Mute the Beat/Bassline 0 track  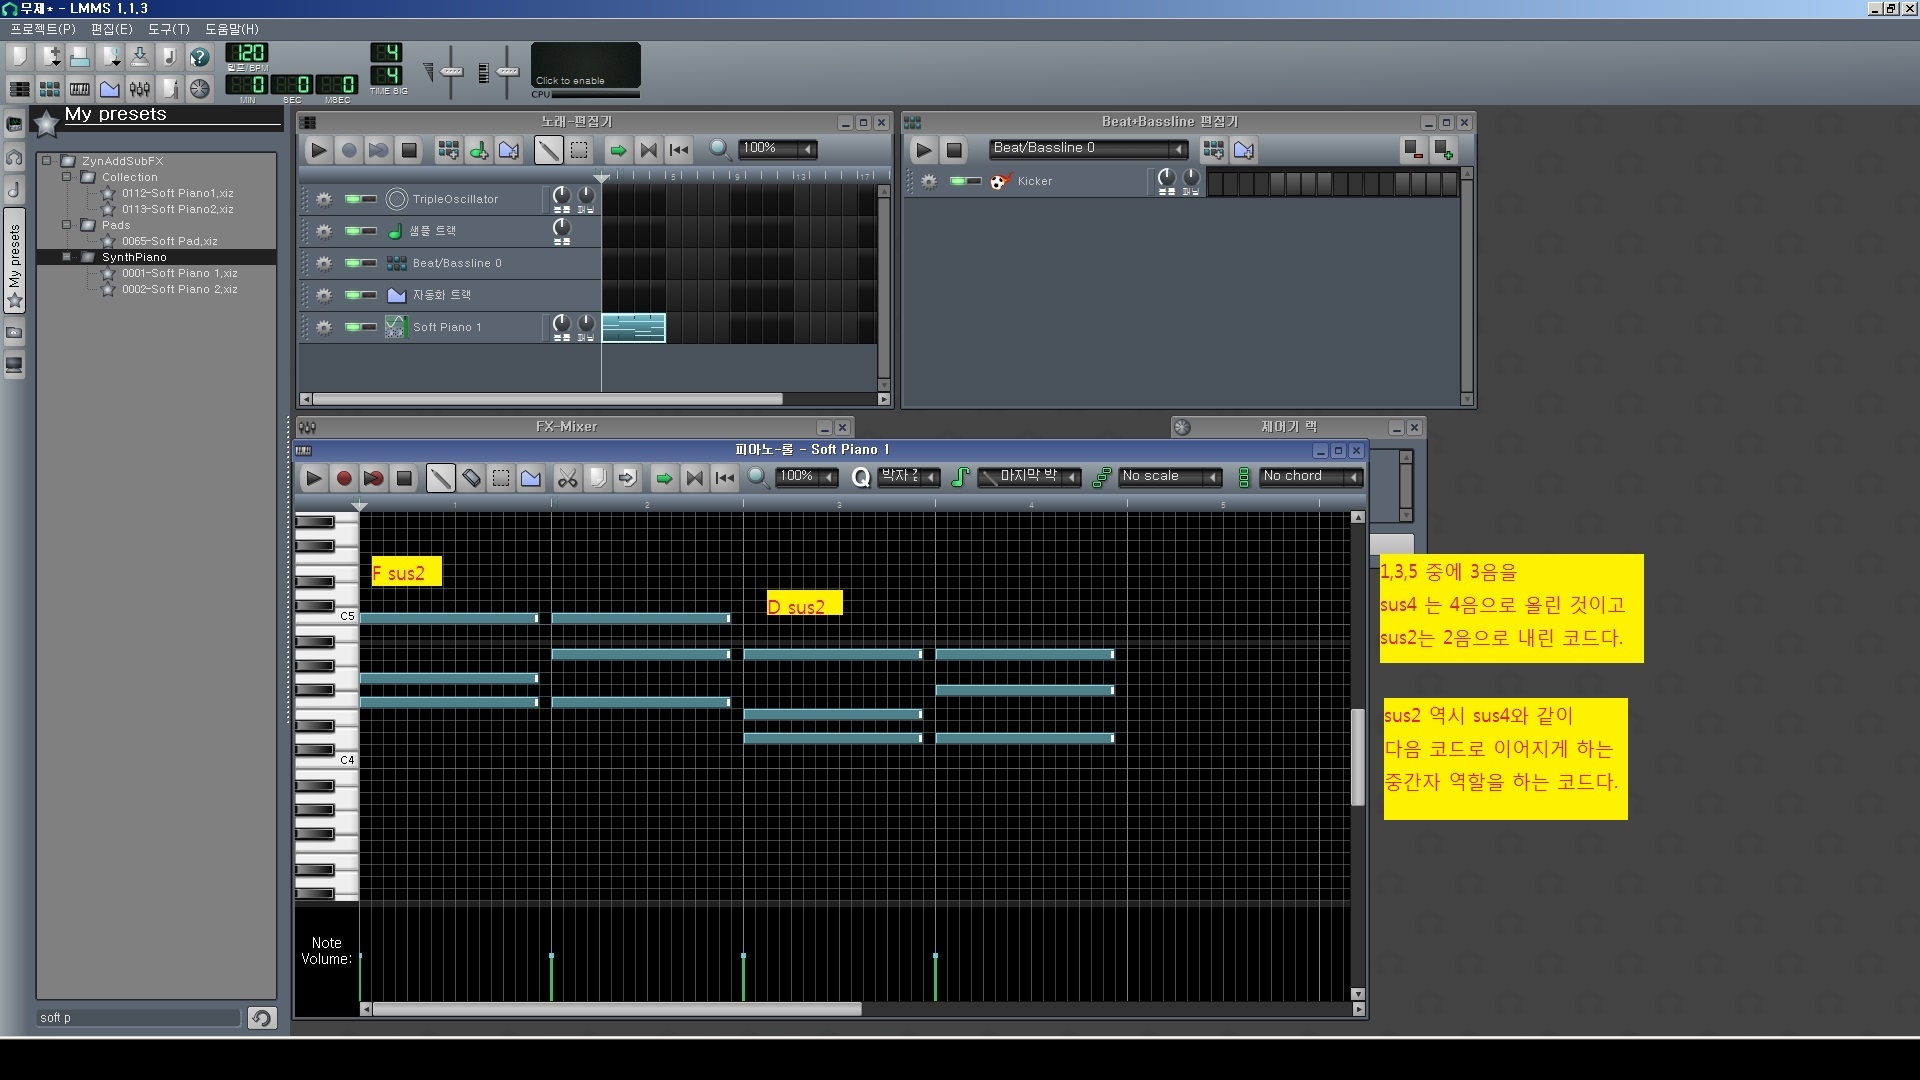click(x=352, y=263)
